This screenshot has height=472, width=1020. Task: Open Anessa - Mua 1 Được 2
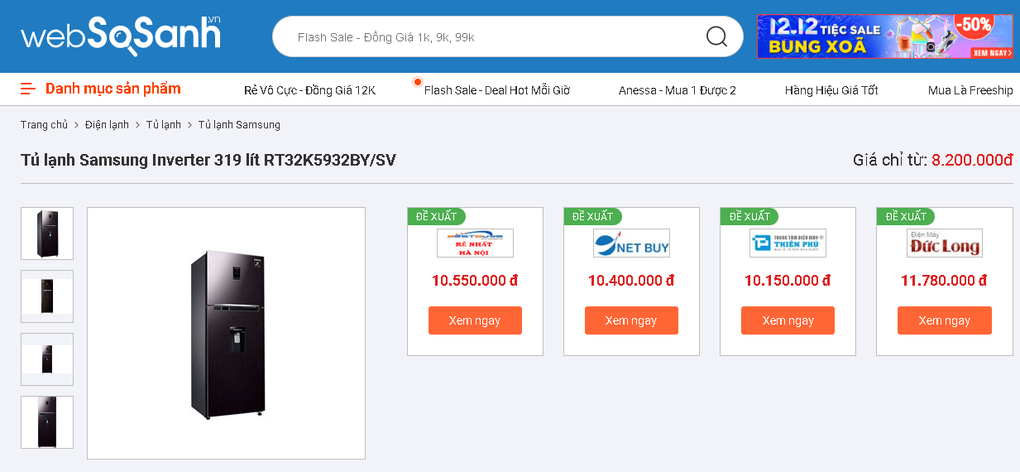coord(677,90)
